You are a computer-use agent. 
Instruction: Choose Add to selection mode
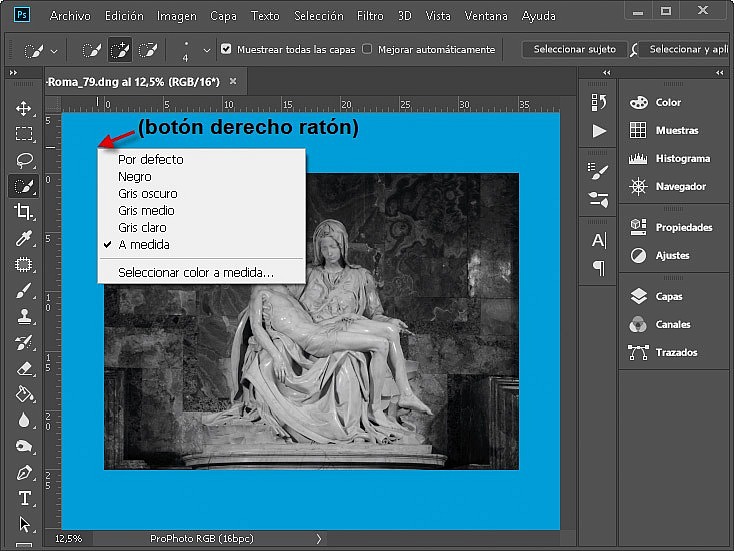coord(120,50)
